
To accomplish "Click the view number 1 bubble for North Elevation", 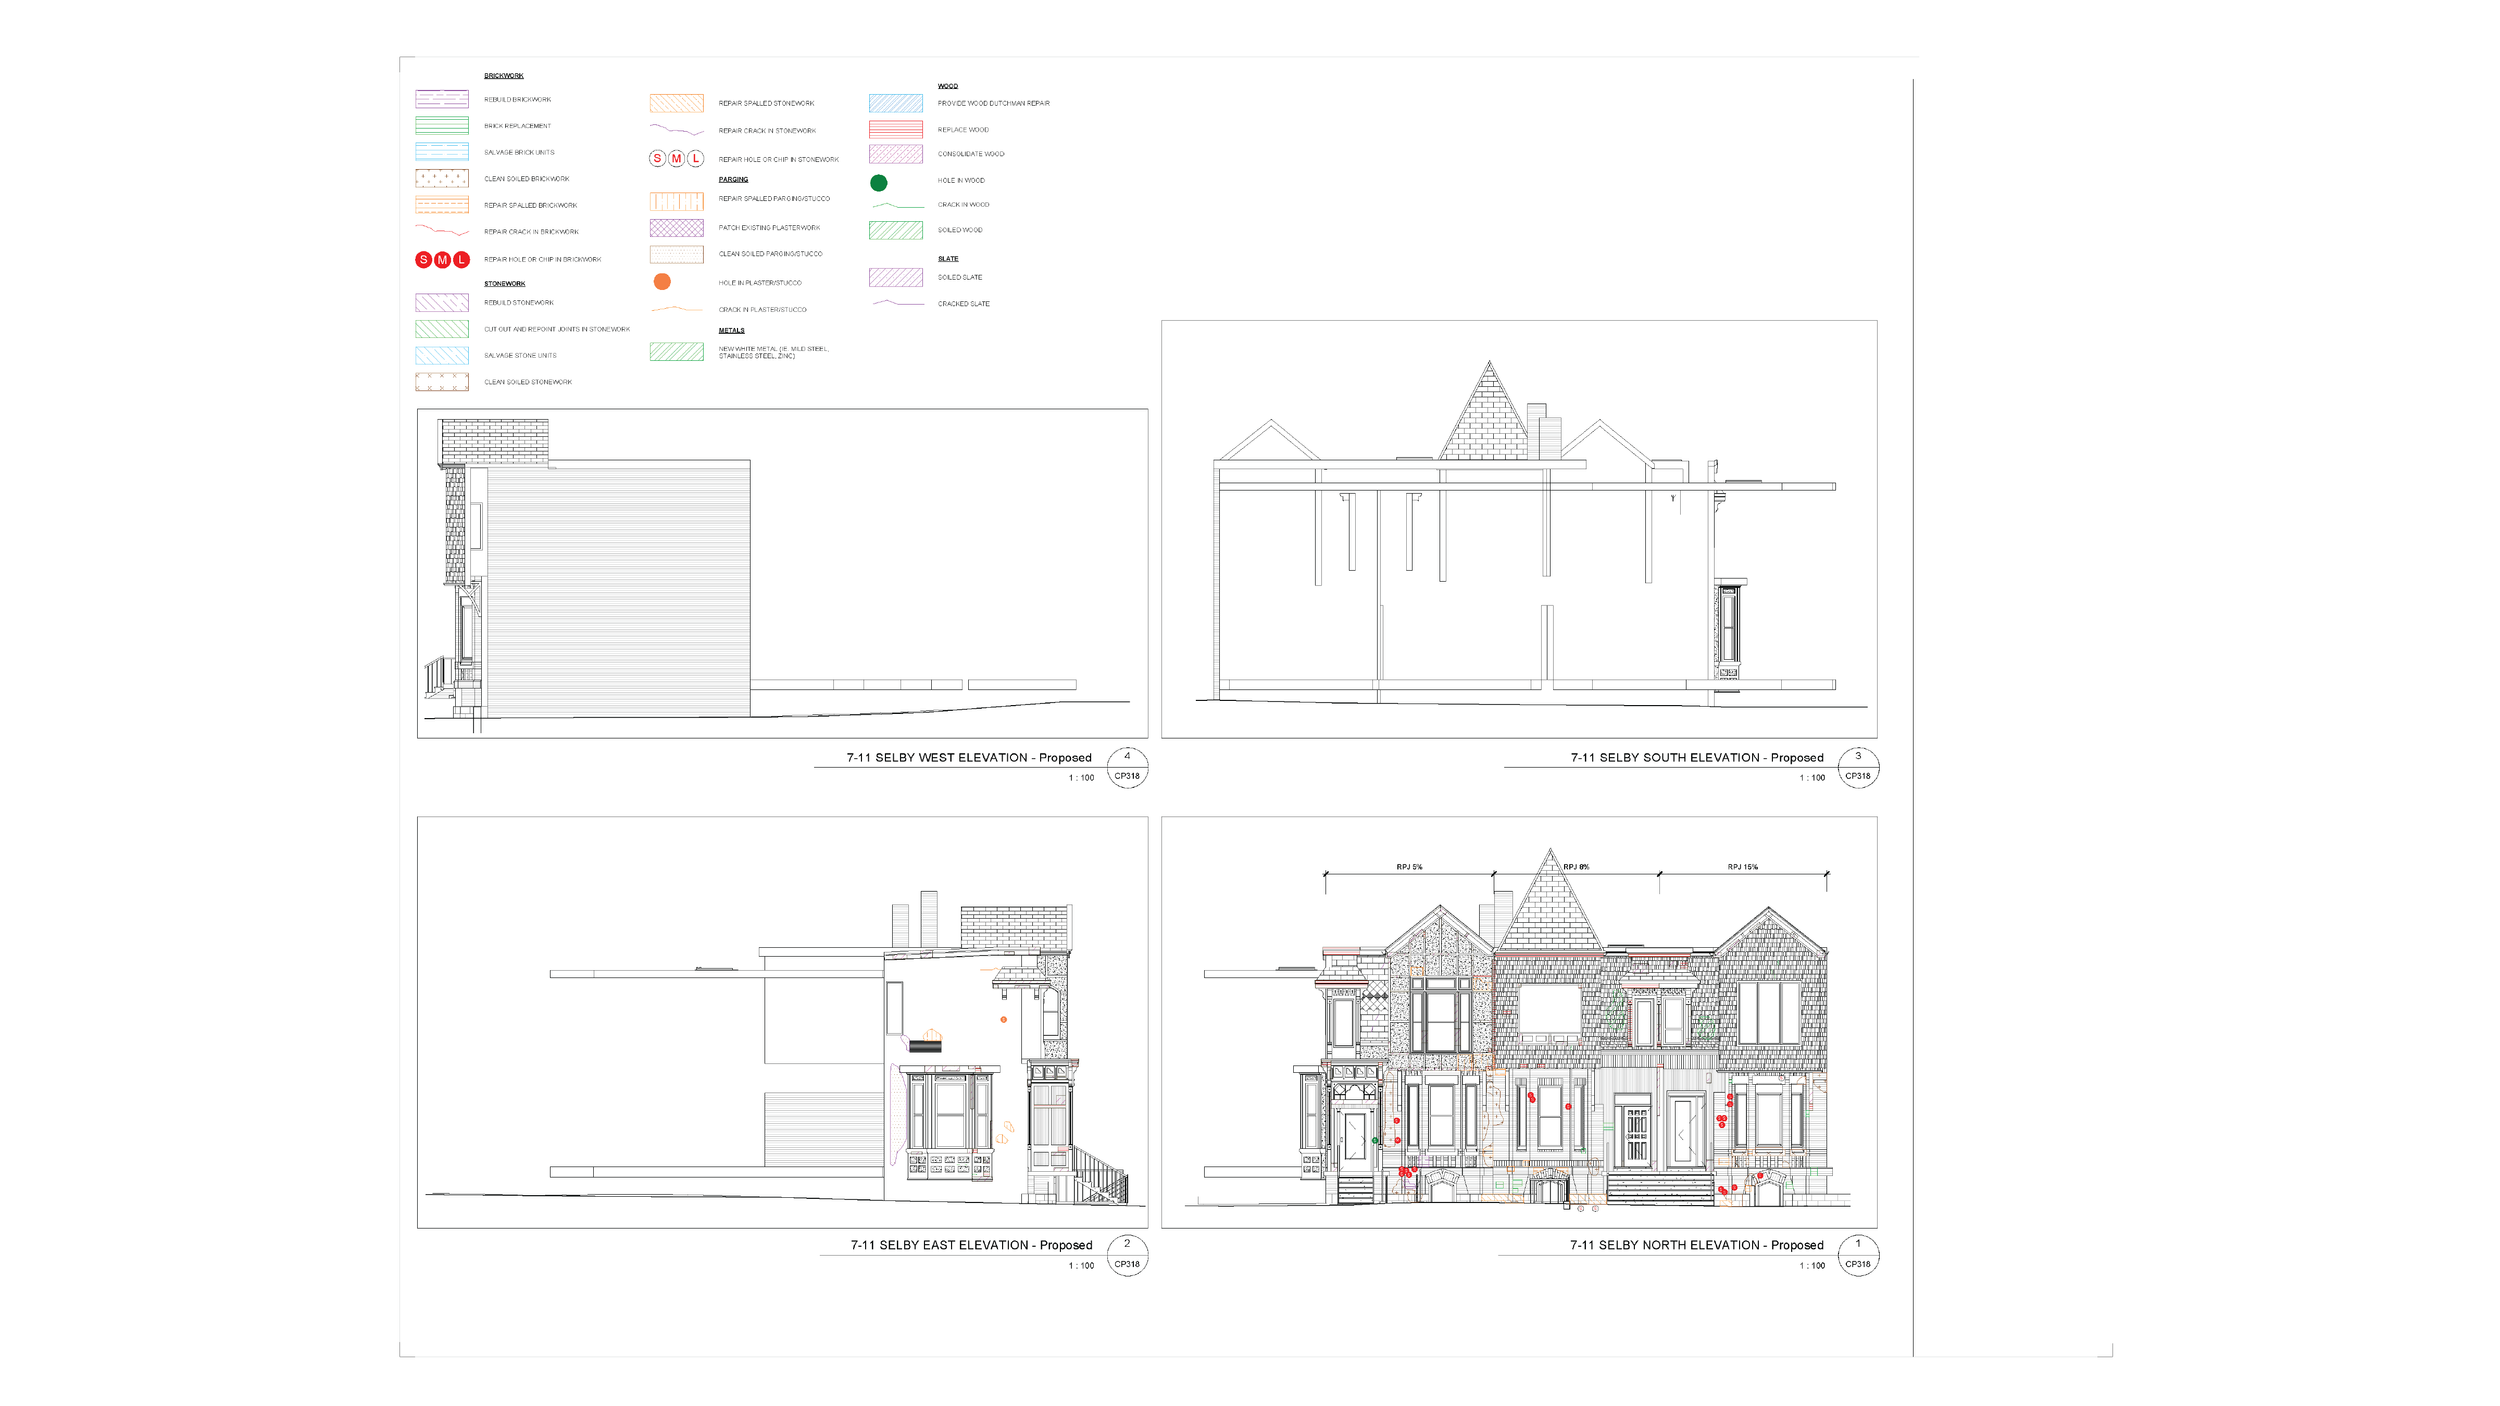I will point(1857,1254).
